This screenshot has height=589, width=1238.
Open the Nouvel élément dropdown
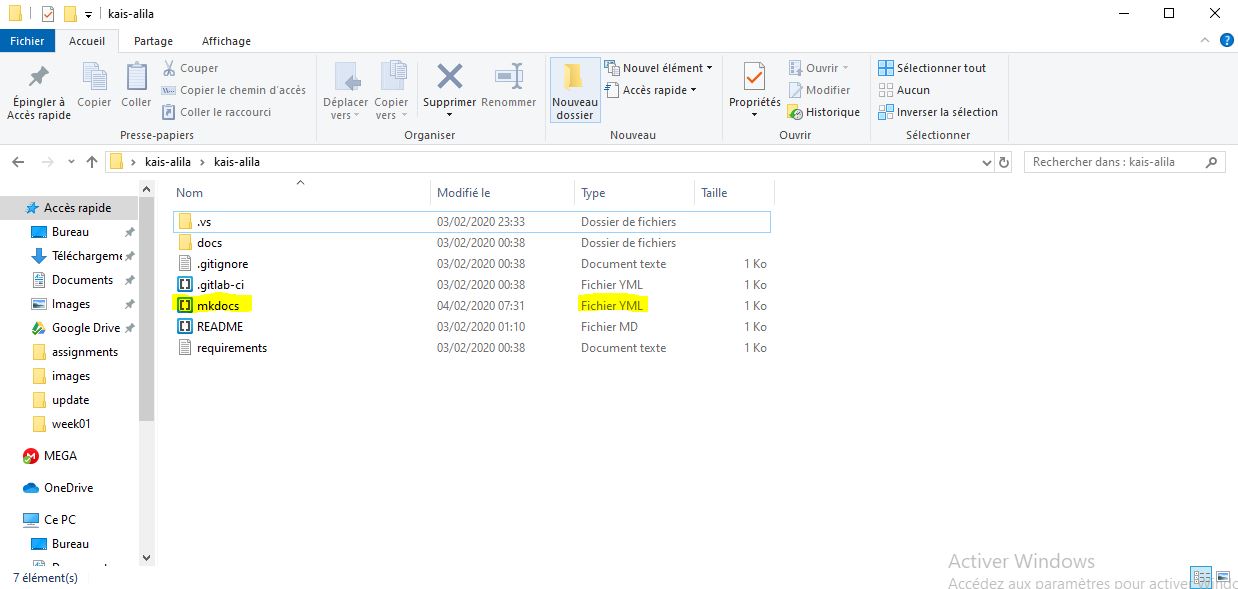(659, 68)
